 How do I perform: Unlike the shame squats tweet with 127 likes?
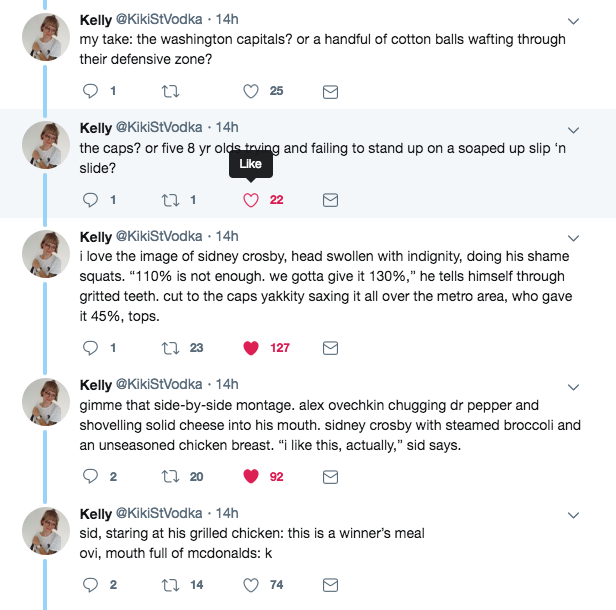tap(252, 348)
